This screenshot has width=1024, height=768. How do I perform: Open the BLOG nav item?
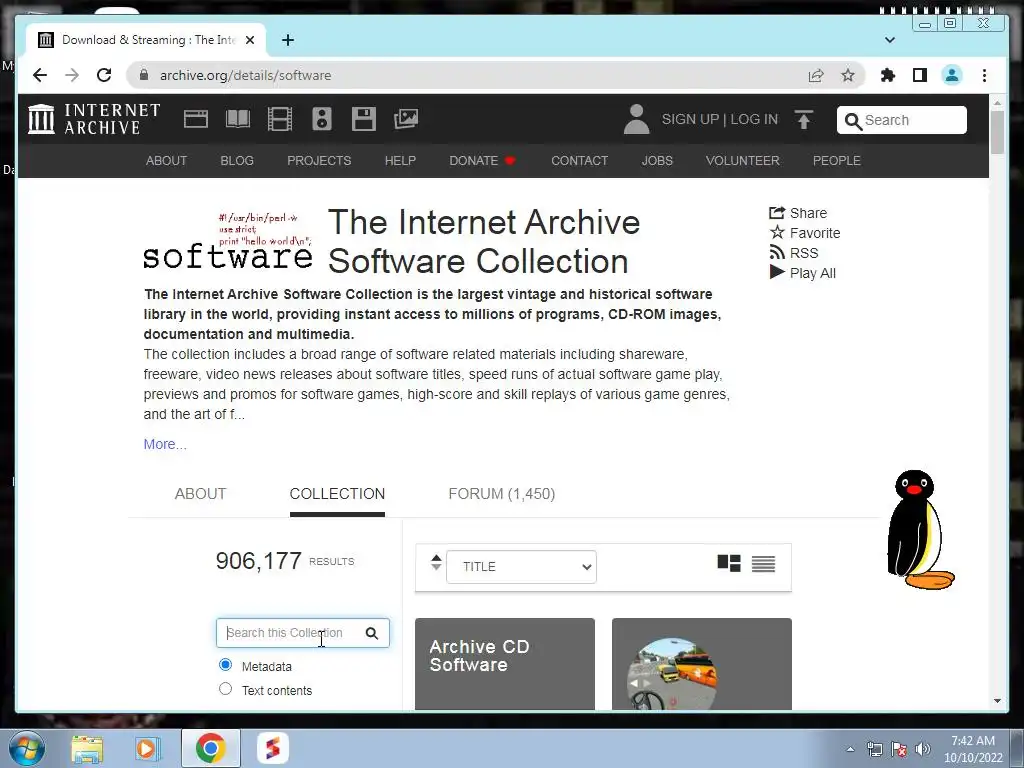[237, 161]
